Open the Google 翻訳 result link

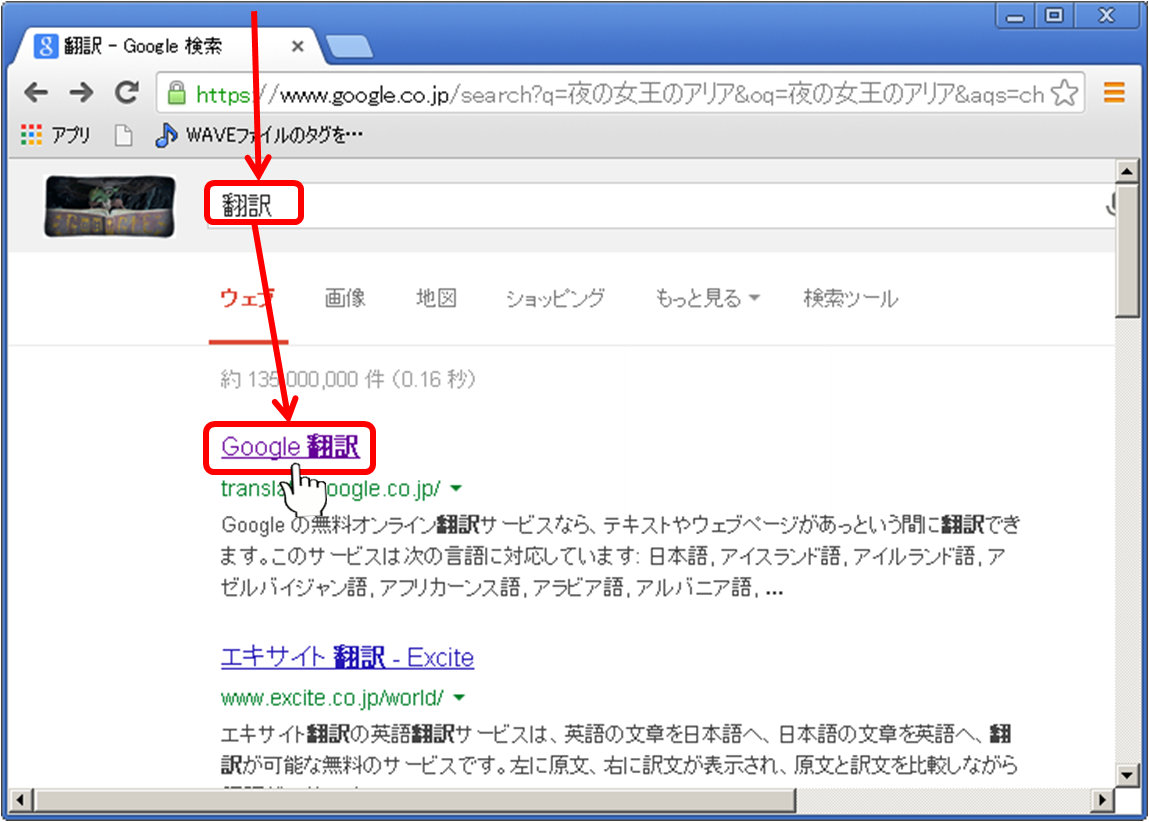pos(290,446)
